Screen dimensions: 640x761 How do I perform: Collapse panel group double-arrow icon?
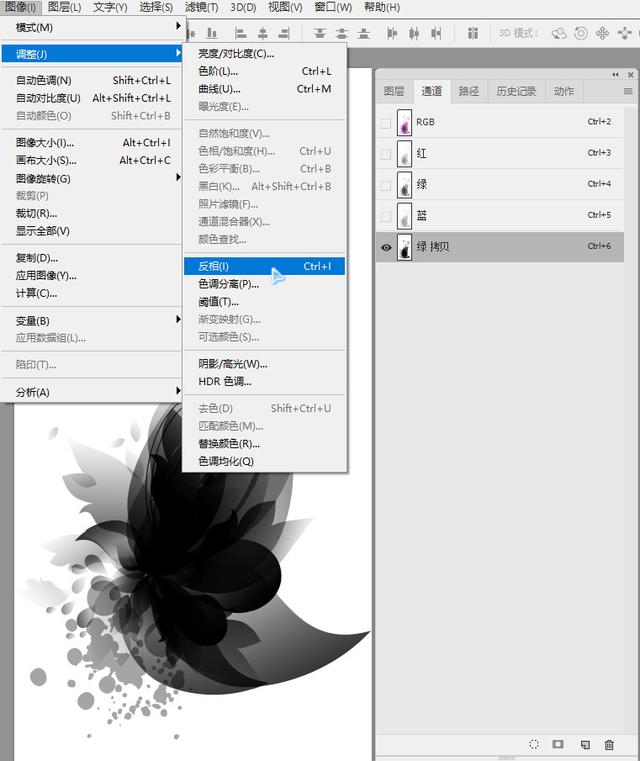[615, 75]
